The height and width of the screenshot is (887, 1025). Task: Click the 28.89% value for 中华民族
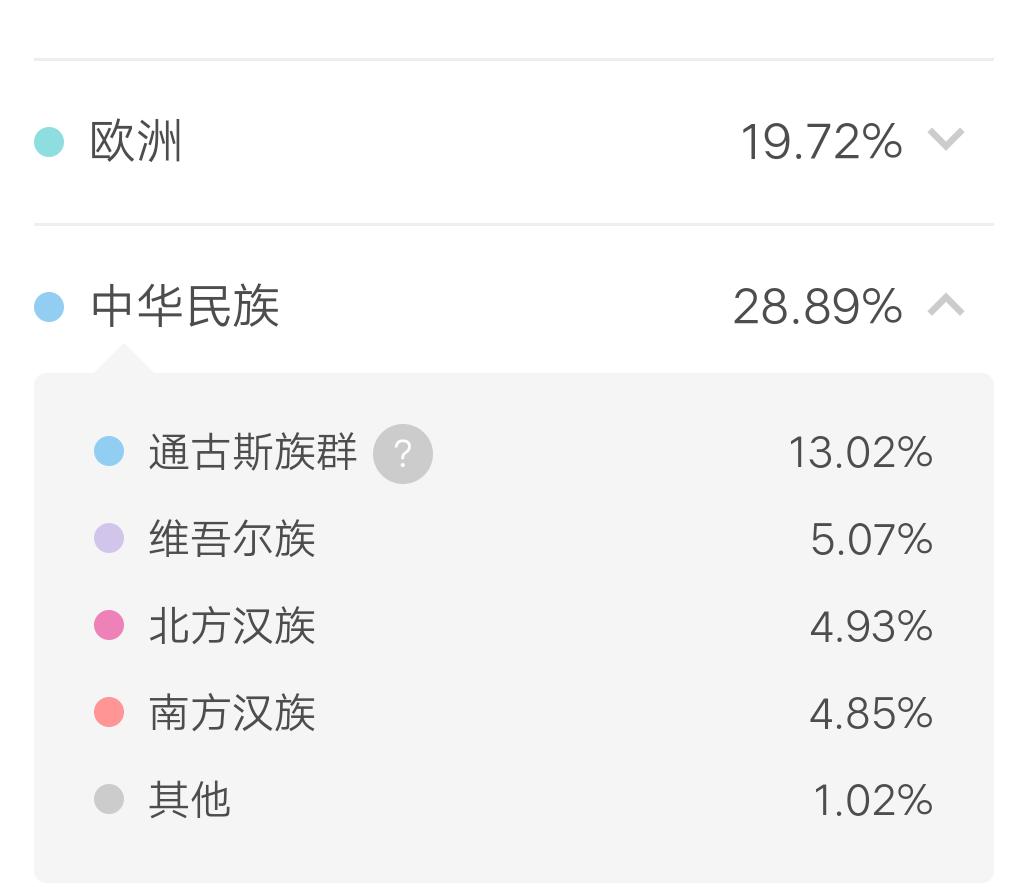pos(818,307)
